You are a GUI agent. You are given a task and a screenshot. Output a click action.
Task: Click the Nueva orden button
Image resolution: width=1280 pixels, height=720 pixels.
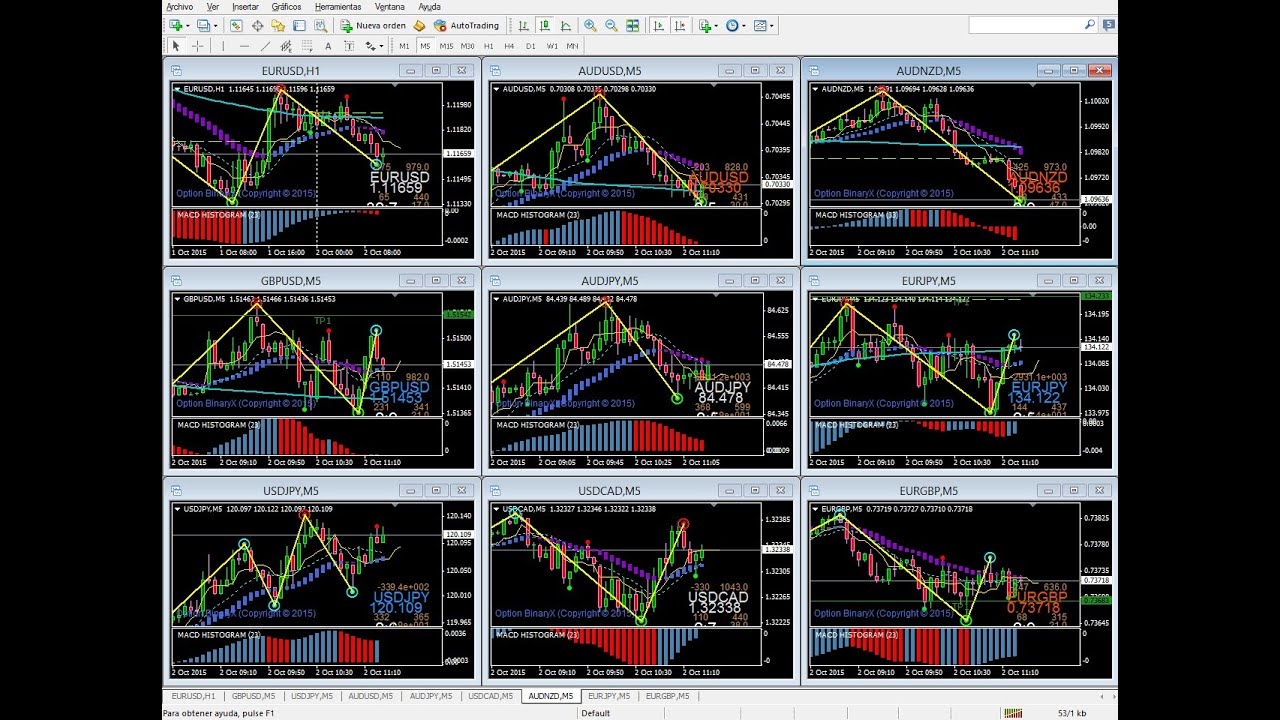[x=373, y=25]
